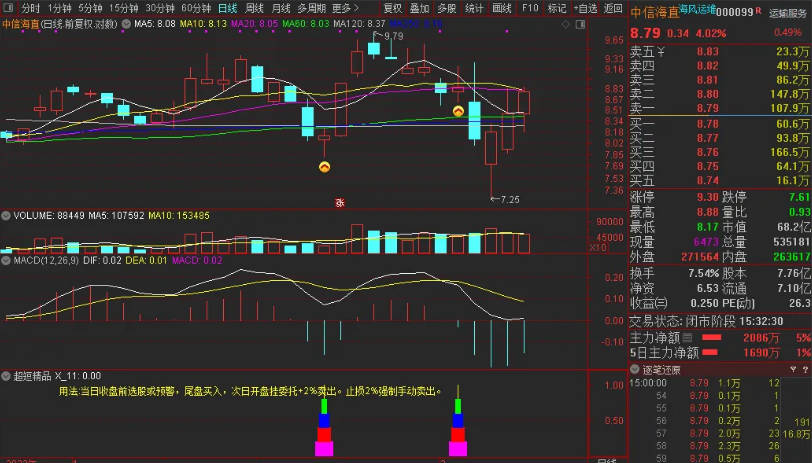
Task: Click the 画线 drawing tools button
Action: [502, 8]
